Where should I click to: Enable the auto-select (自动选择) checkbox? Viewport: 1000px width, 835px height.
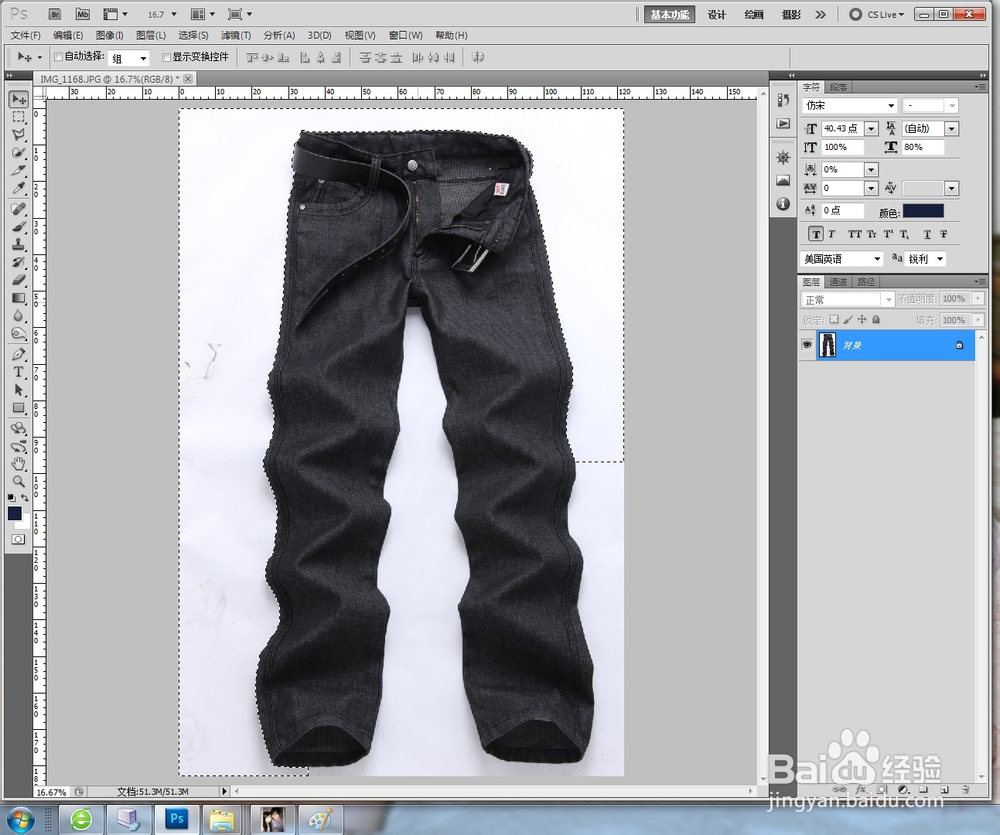[x=58, y=57]
